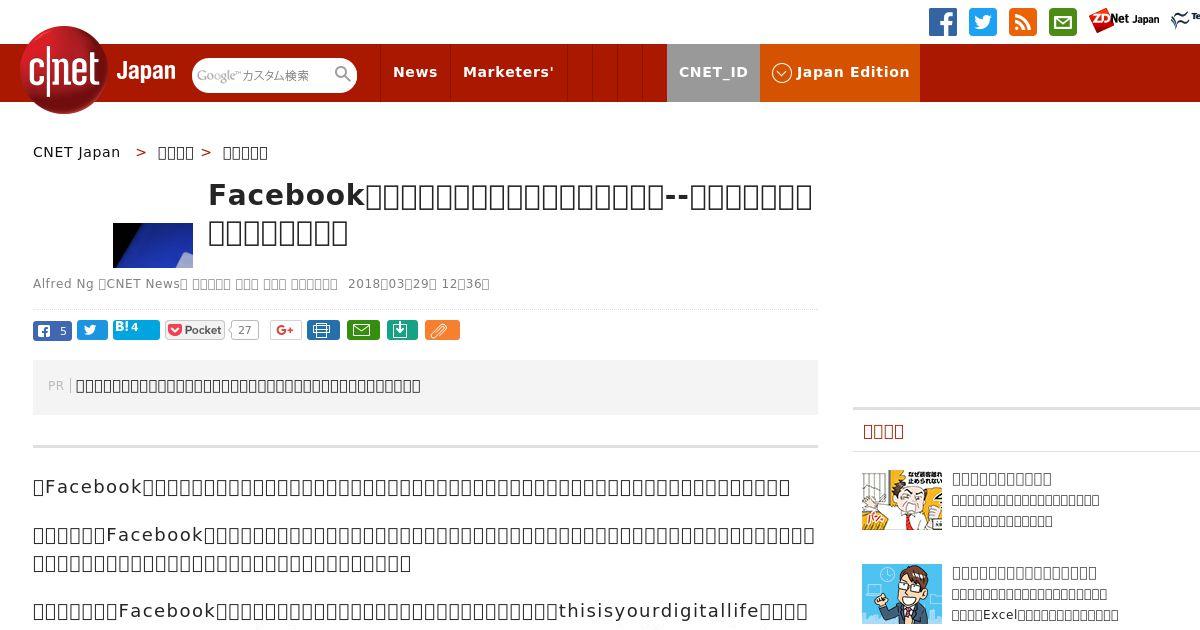1200x630 pixels.
Task: Open the orange RSS feed icon
Action: (1023, 22)
